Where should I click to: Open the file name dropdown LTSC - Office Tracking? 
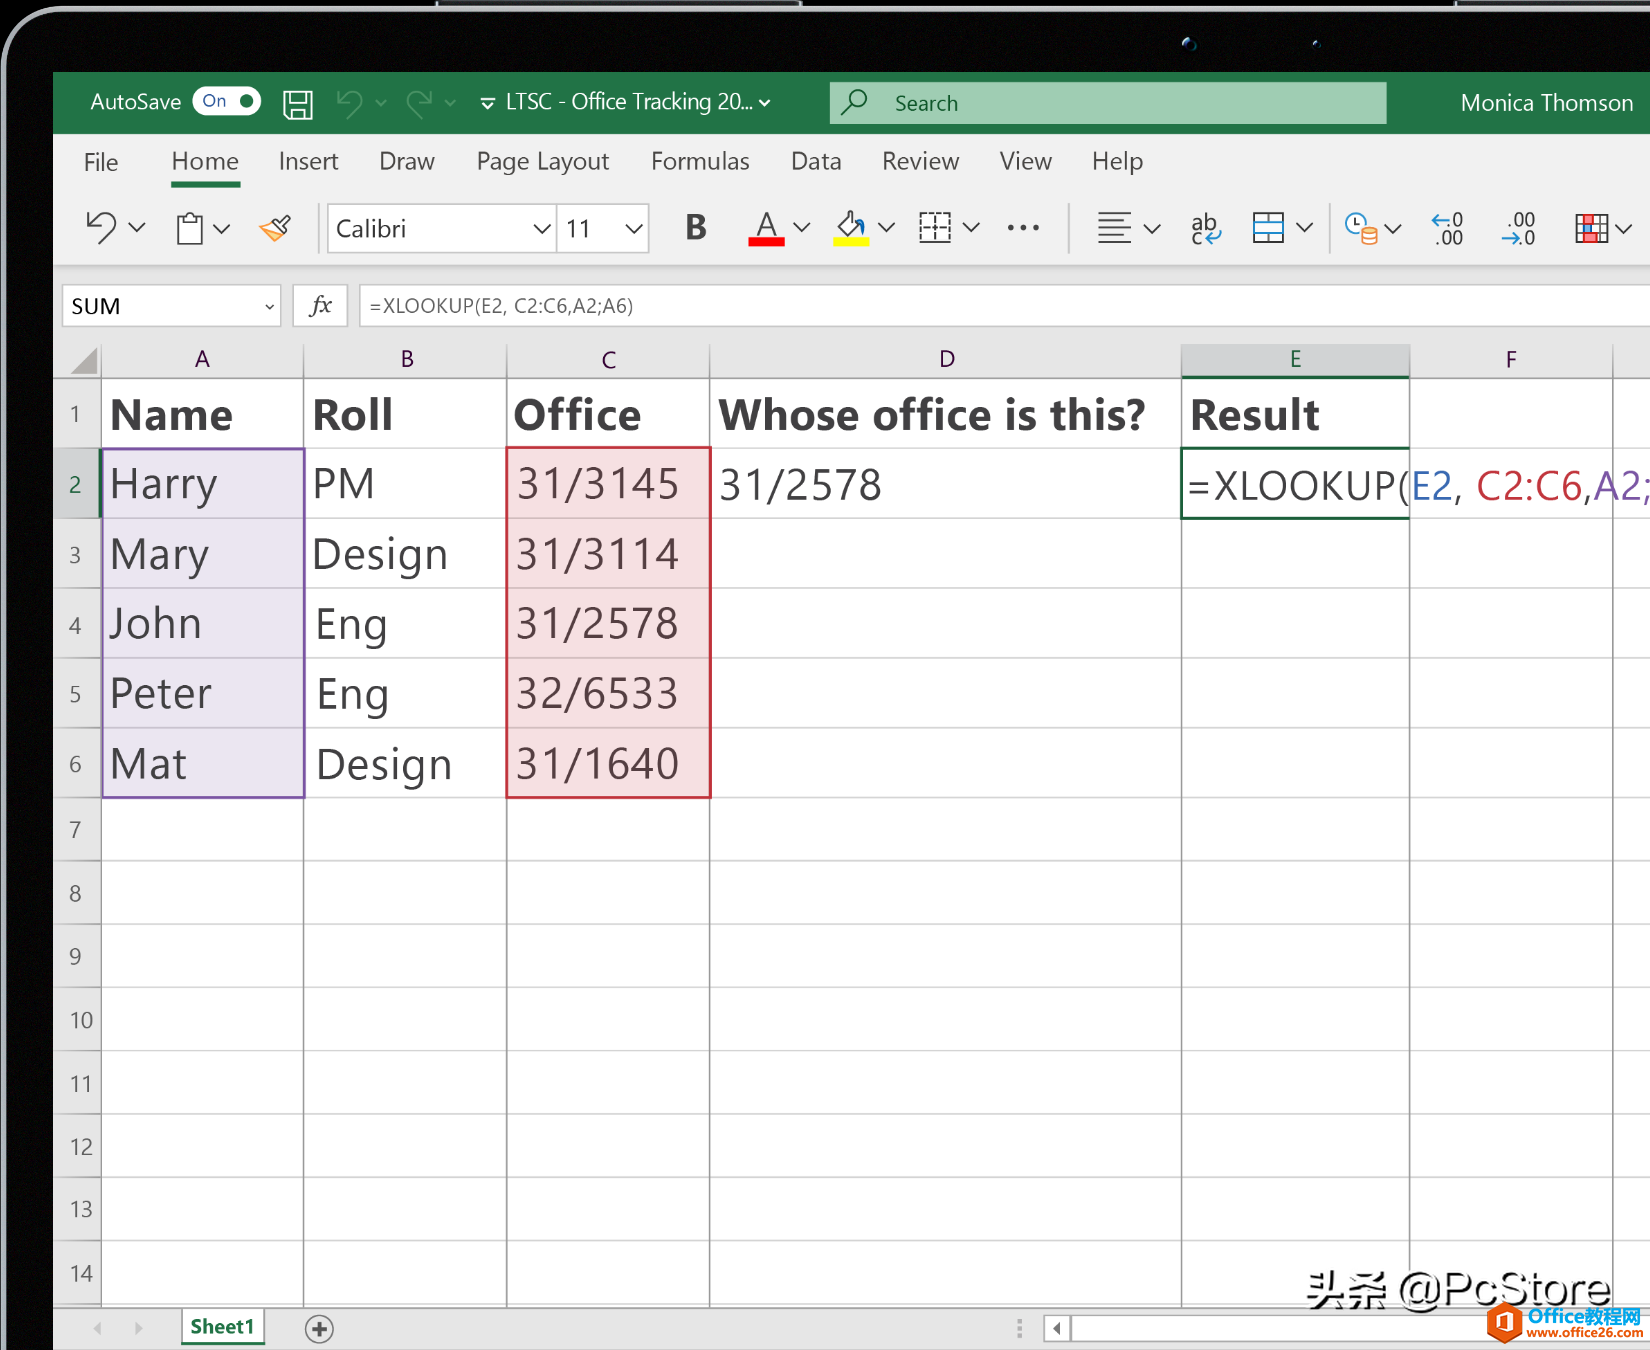click(x=639, y=102)
